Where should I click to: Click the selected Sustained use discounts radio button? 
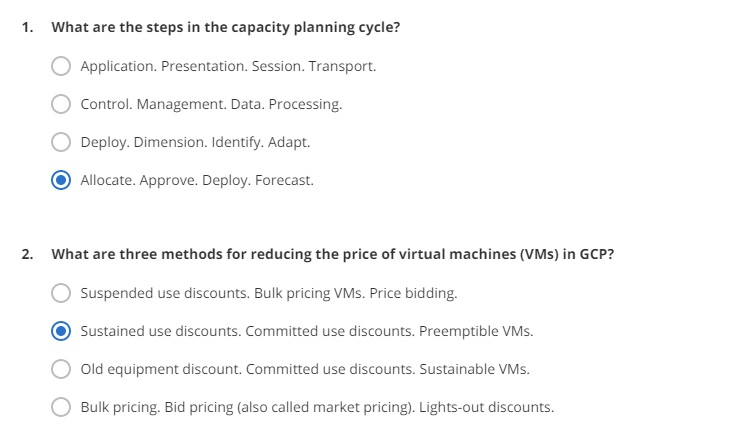pos(61,331)
